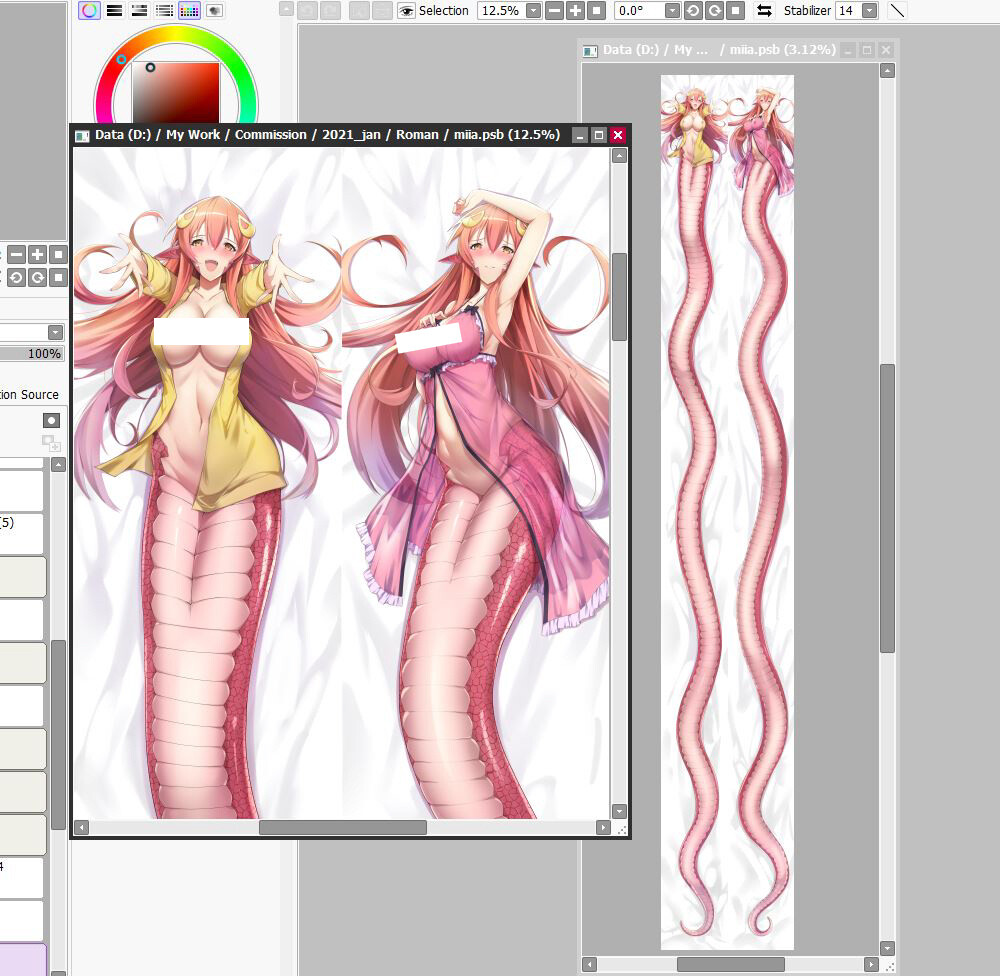Flip the view horizontally
Viewport: 1000px width, 976px height.
pyautogui.click(x=763, y=11)
